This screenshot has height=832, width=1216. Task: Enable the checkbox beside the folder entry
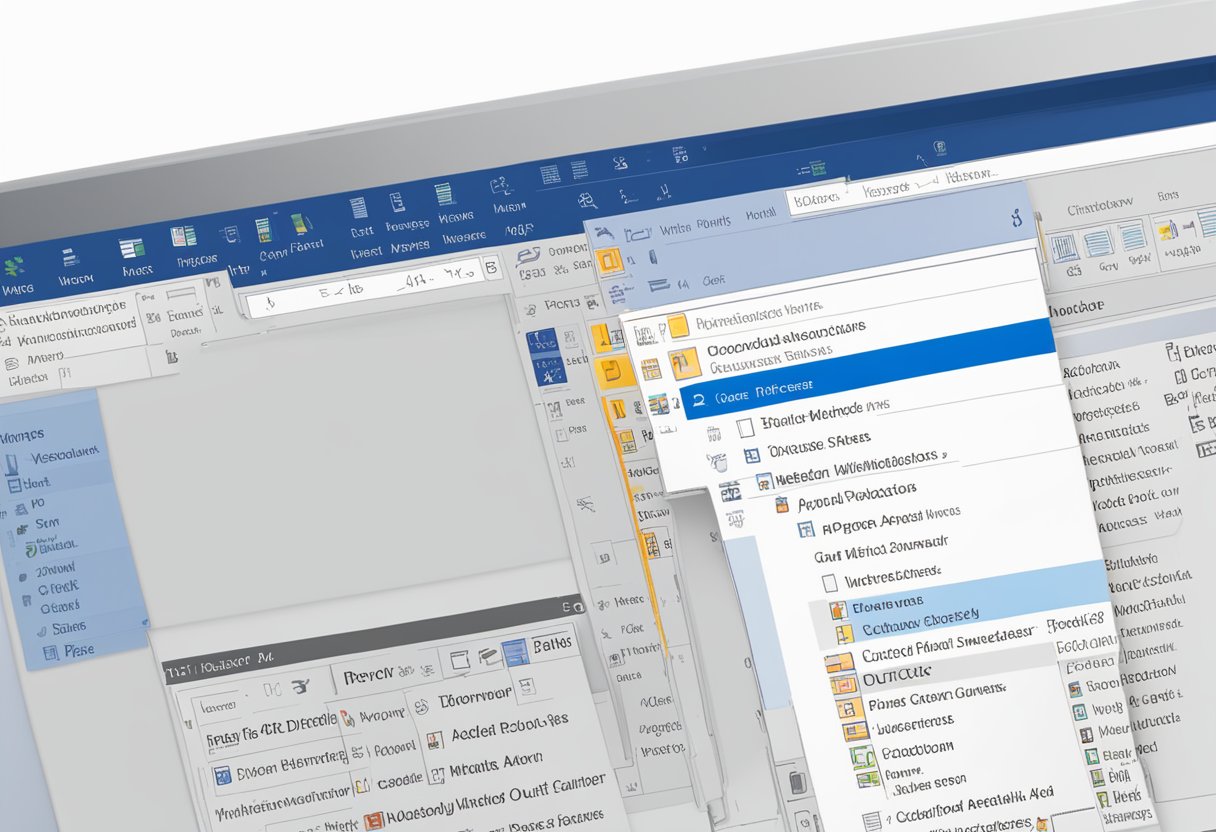coord(746,427)
